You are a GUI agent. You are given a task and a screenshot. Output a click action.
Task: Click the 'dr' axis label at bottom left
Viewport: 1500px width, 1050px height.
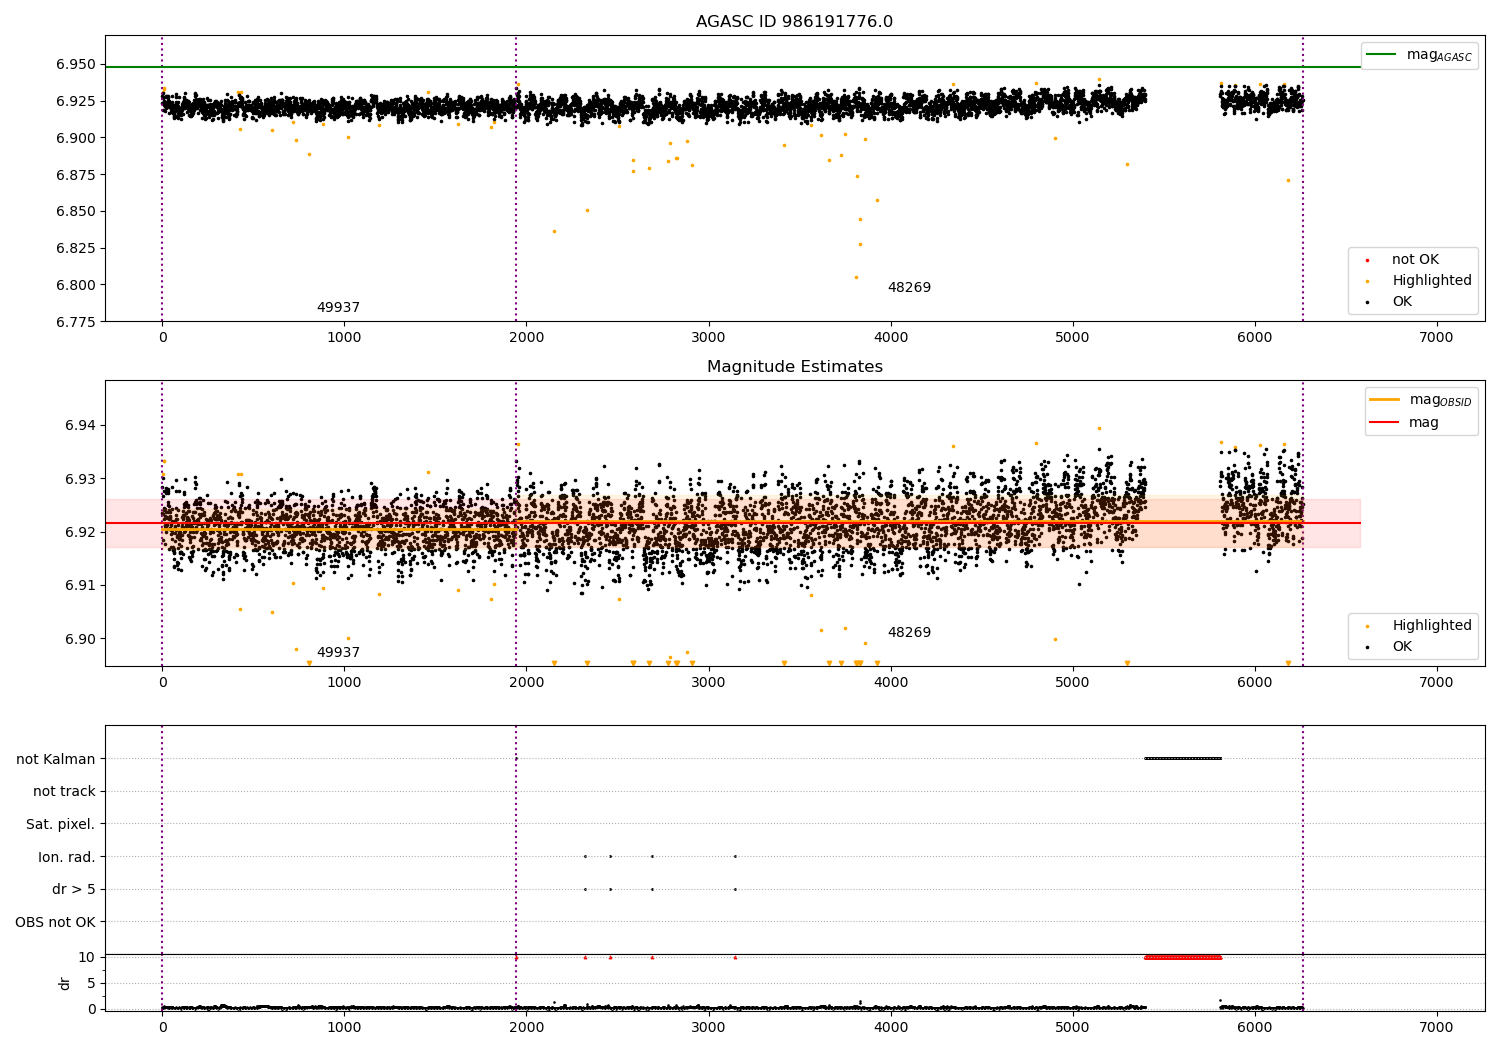coord(65,983)
